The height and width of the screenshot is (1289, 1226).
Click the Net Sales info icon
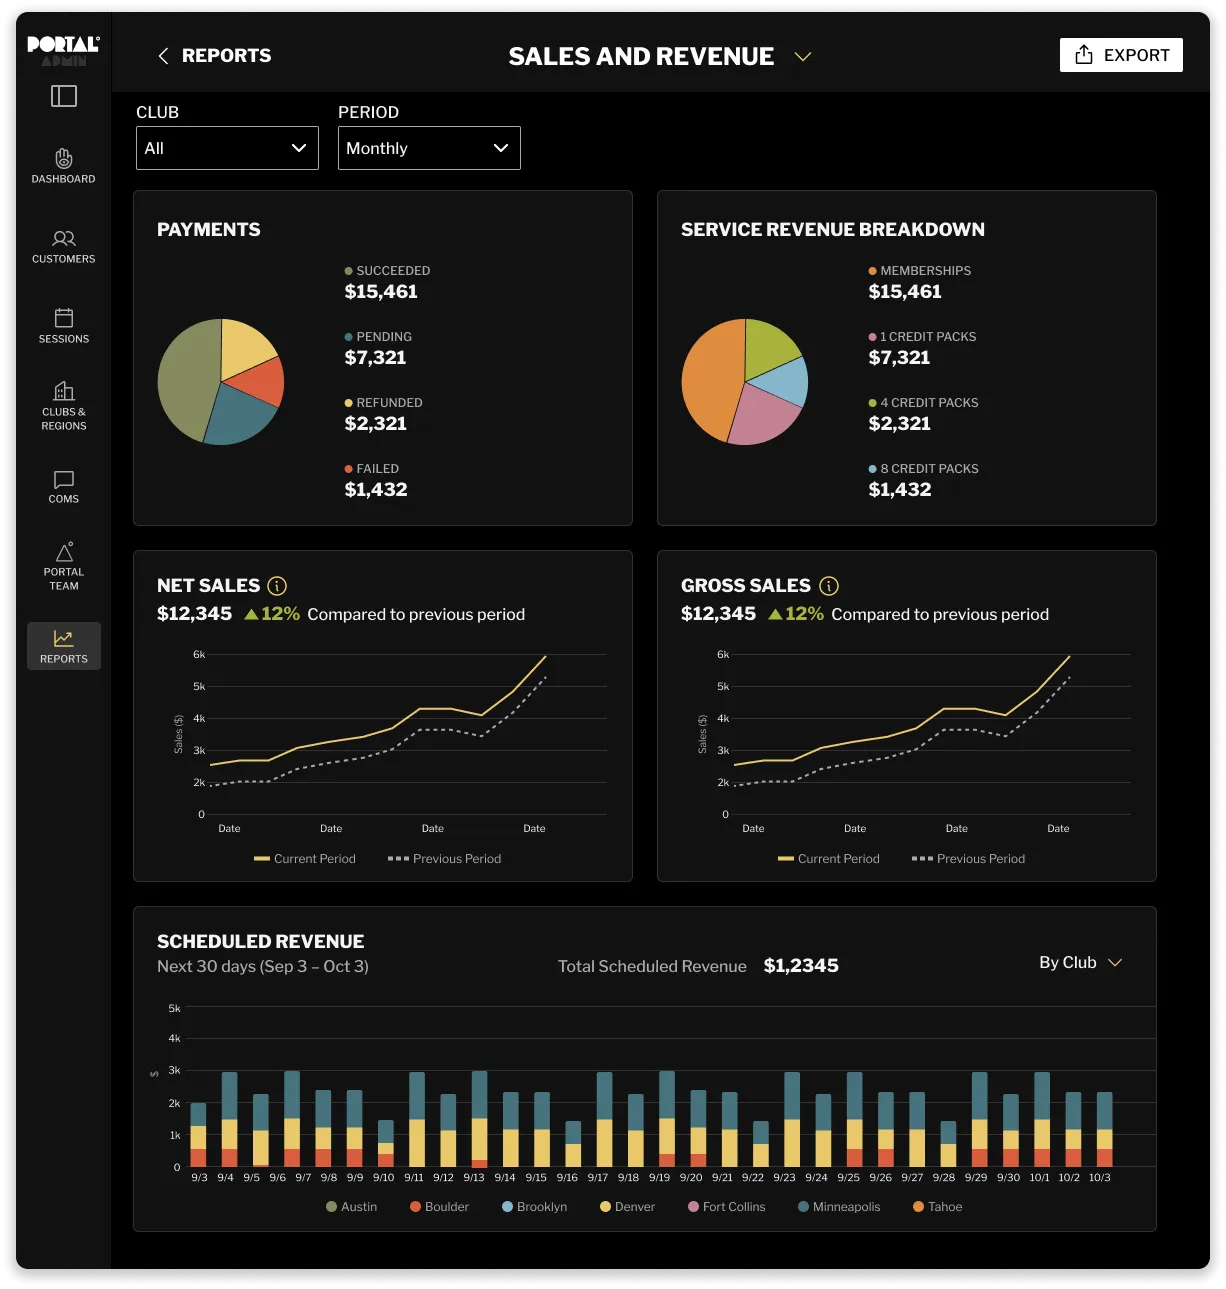tap(277, 585)
